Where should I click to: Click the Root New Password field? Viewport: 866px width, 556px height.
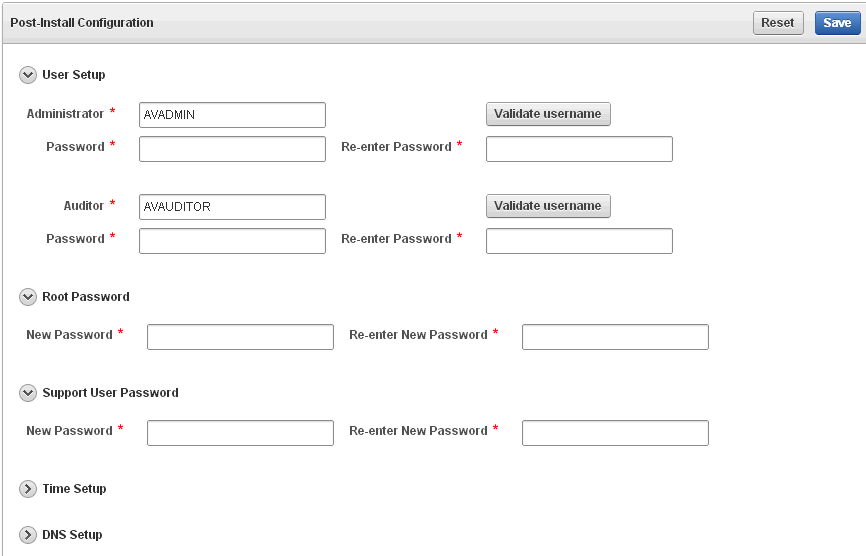[x=240, y=337]
